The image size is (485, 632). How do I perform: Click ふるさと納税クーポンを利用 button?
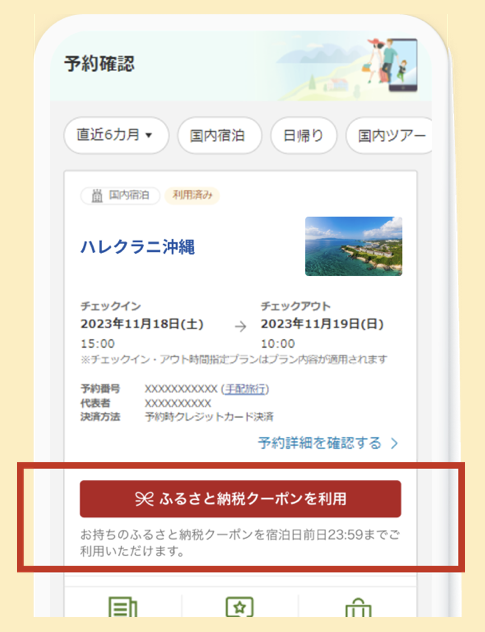(240, 499)
